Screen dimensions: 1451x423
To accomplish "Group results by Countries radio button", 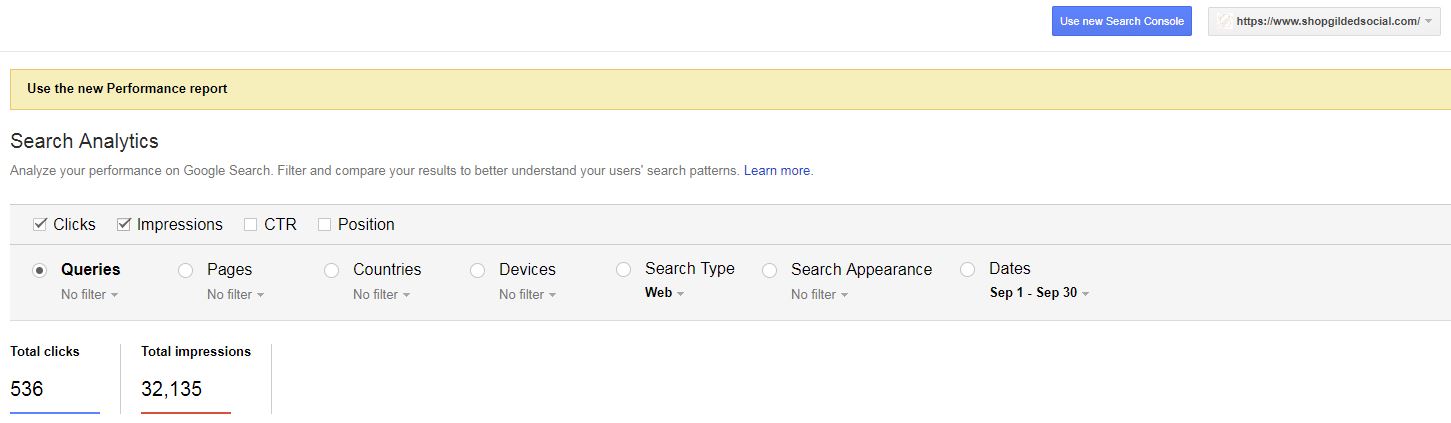I will [x=332, y=270].
